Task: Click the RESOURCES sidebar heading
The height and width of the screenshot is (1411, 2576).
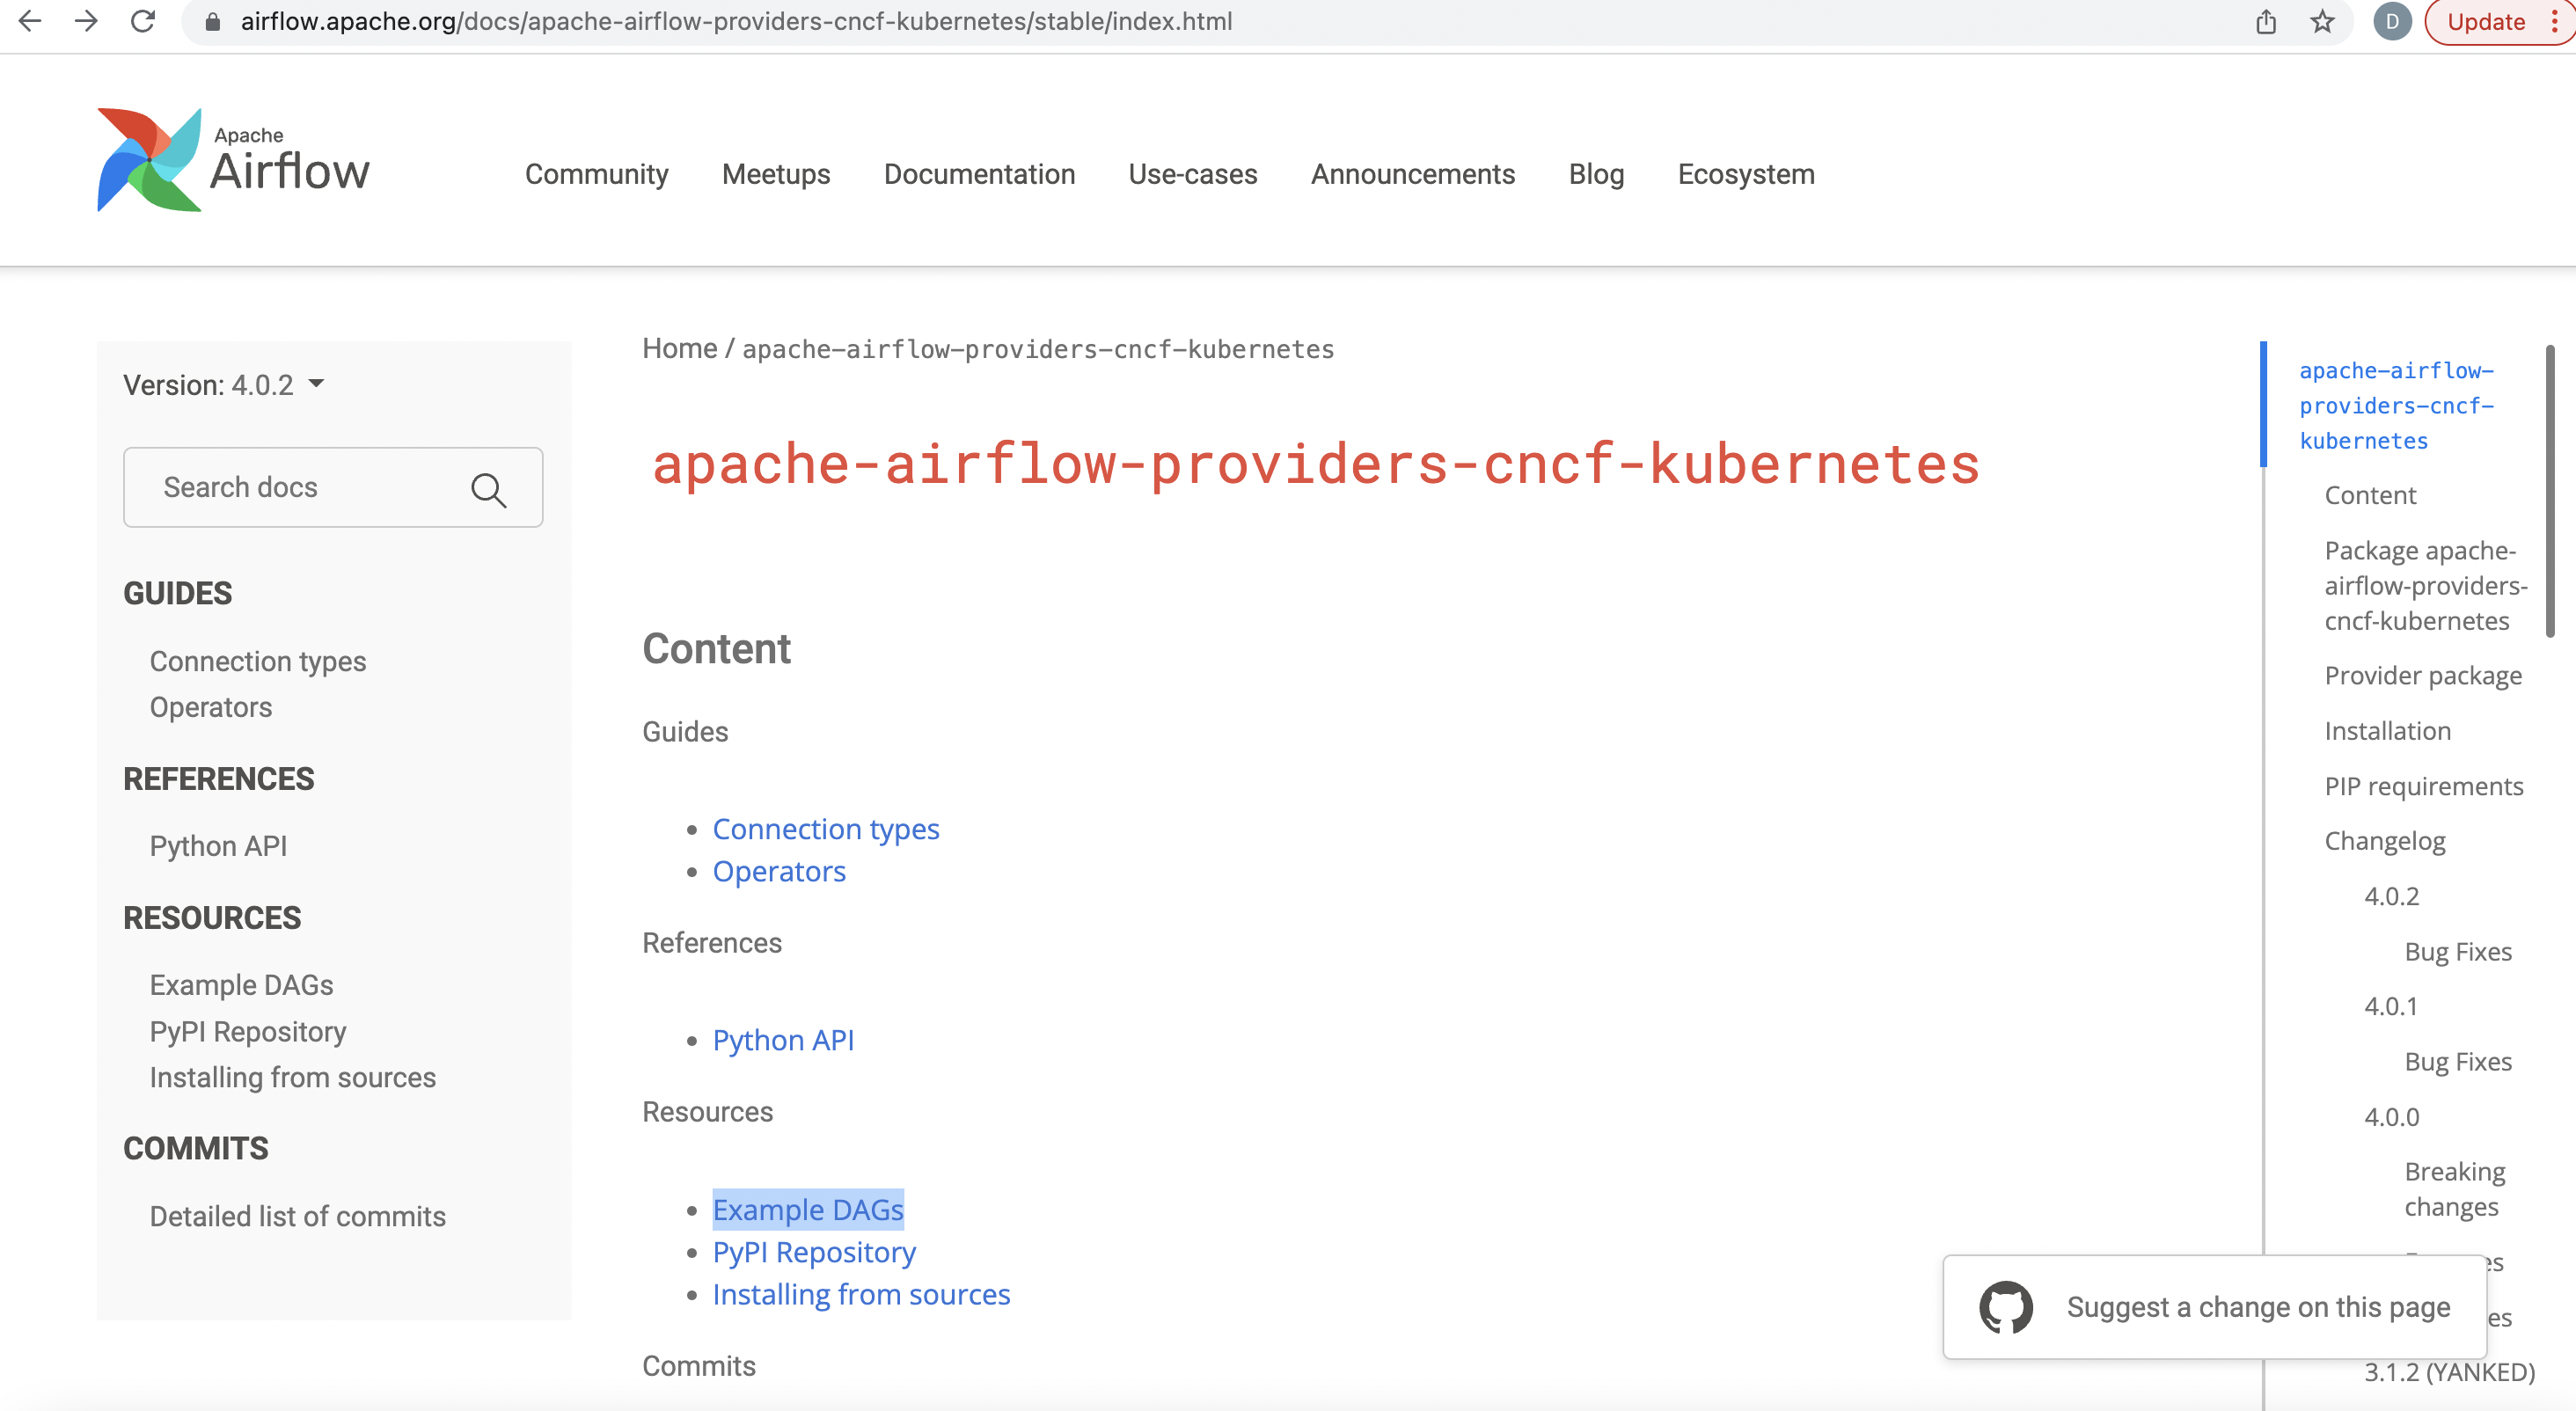Action: tap(212, 917)
